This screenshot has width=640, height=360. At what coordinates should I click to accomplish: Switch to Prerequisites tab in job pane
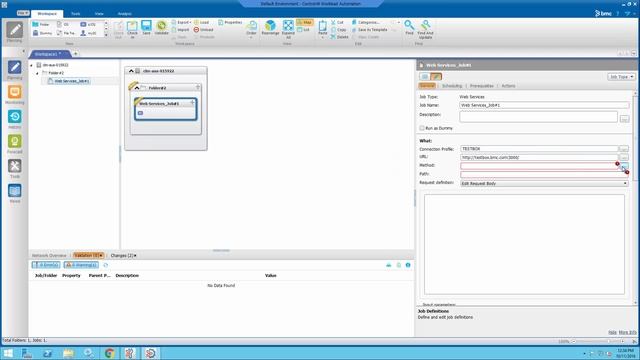point(482,86)
